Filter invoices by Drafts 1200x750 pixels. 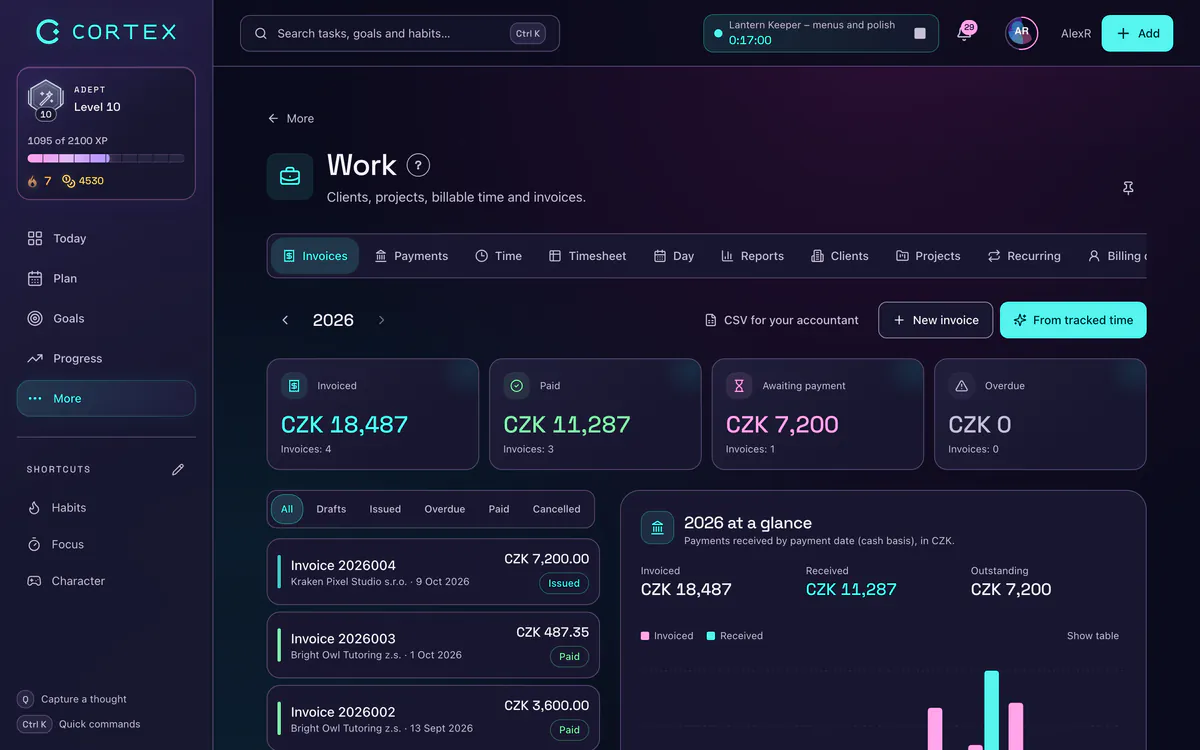tap(331, 509)
